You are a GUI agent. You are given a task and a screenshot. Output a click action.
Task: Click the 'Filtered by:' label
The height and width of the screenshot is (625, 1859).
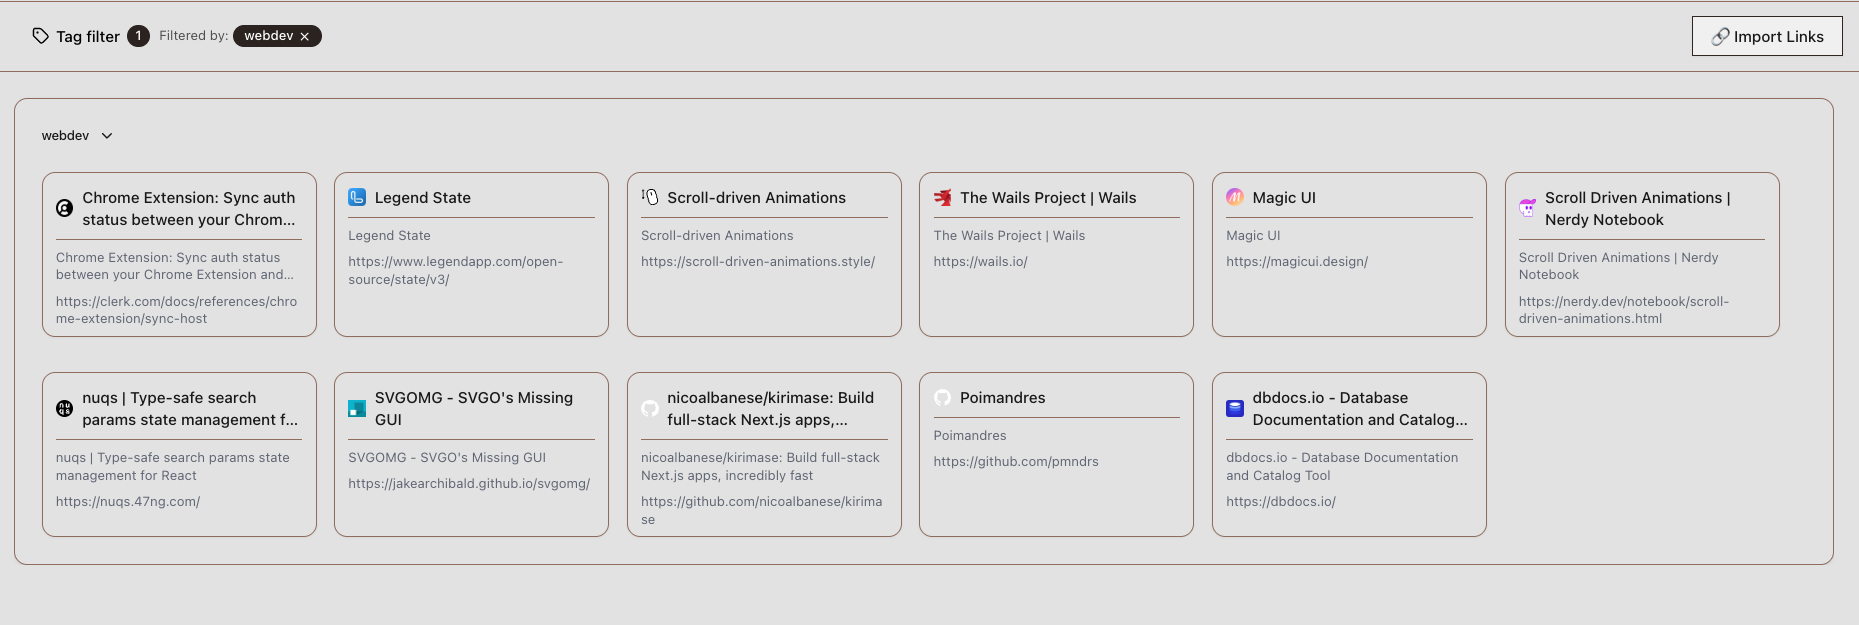(194, 36)
